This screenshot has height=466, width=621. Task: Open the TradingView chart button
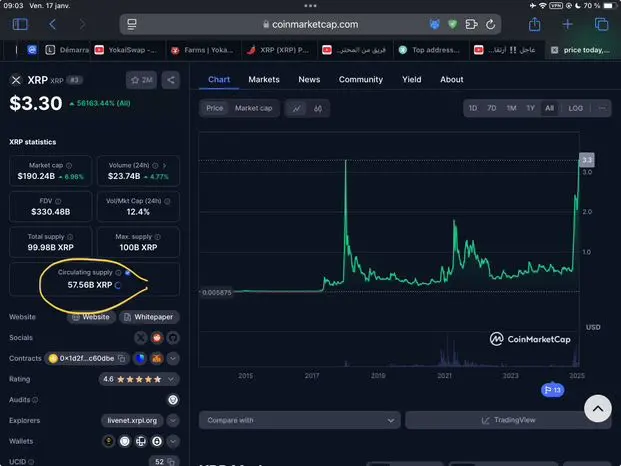(508, 420)
